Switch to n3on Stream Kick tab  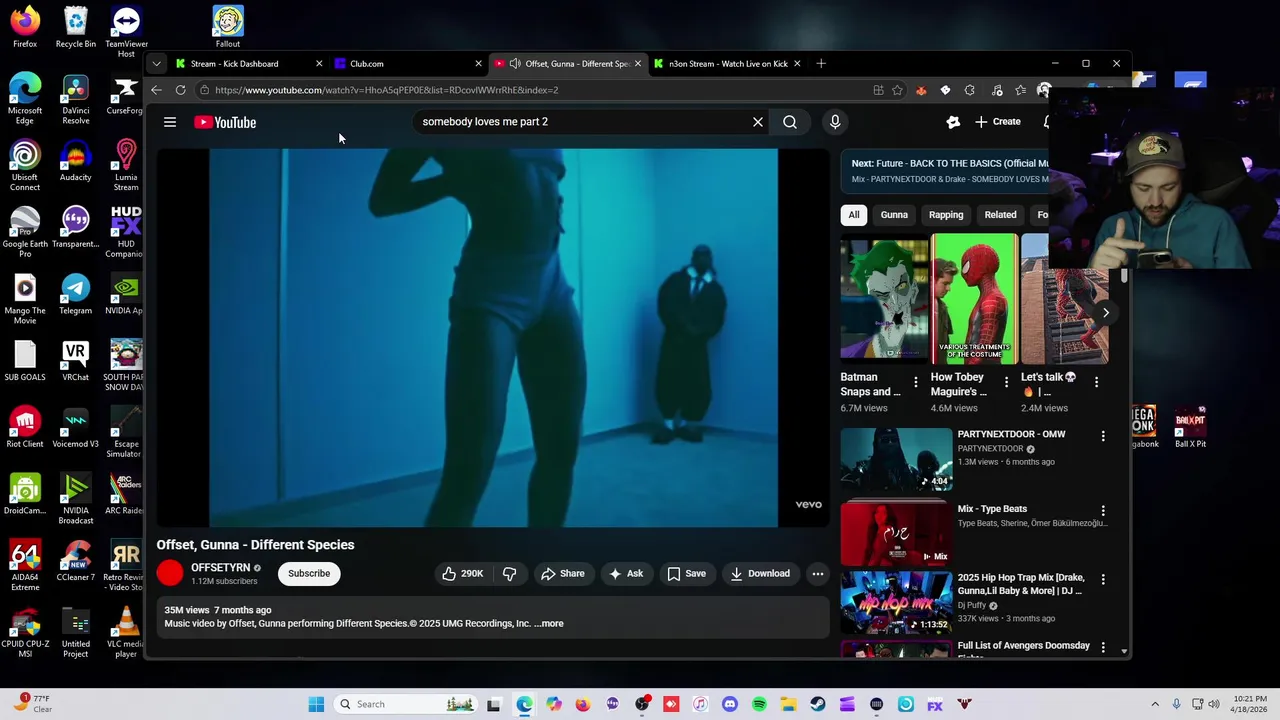click(x=727, y=64)
